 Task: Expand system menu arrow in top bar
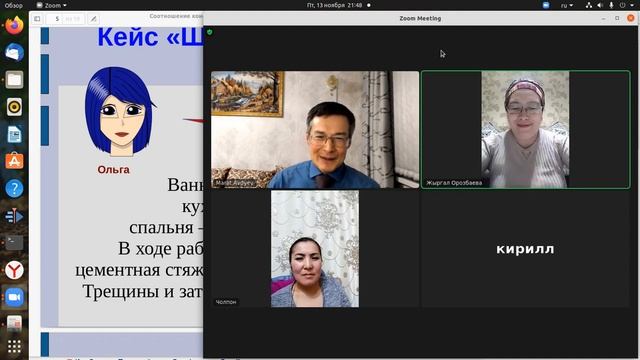633,5
